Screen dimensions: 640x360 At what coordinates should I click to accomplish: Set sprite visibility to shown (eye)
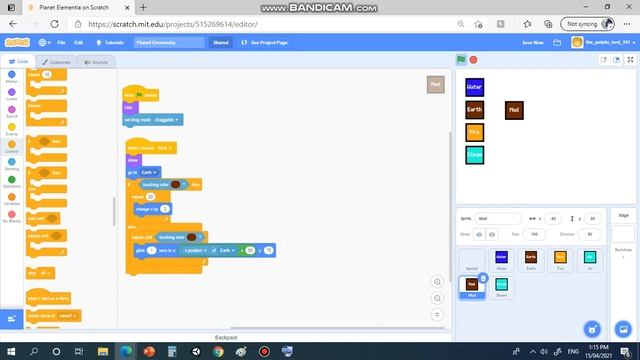pyautogui.click(x=479, y=234)
